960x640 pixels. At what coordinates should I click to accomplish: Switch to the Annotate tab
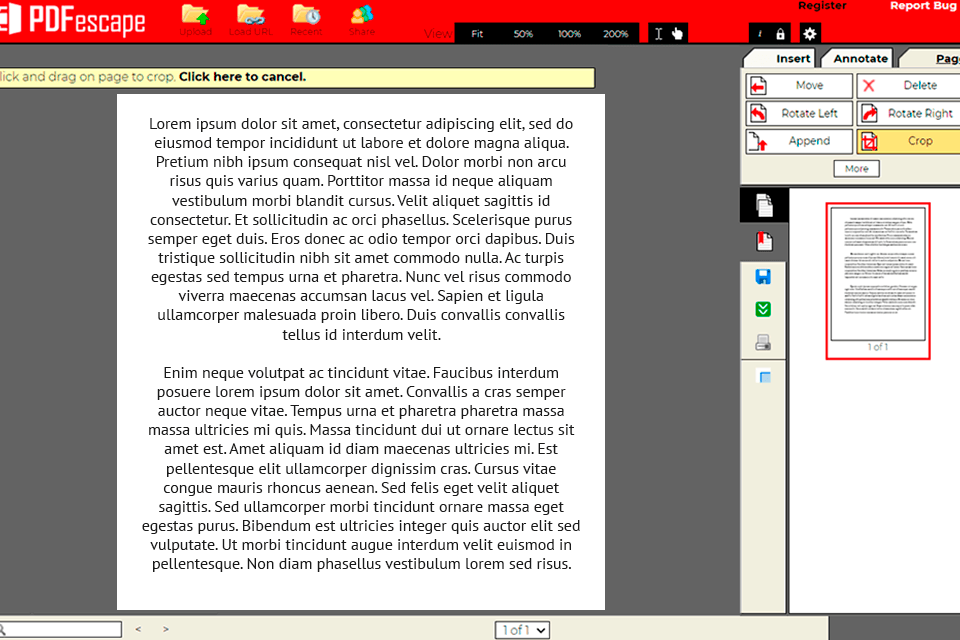click(x=860, y=58)
